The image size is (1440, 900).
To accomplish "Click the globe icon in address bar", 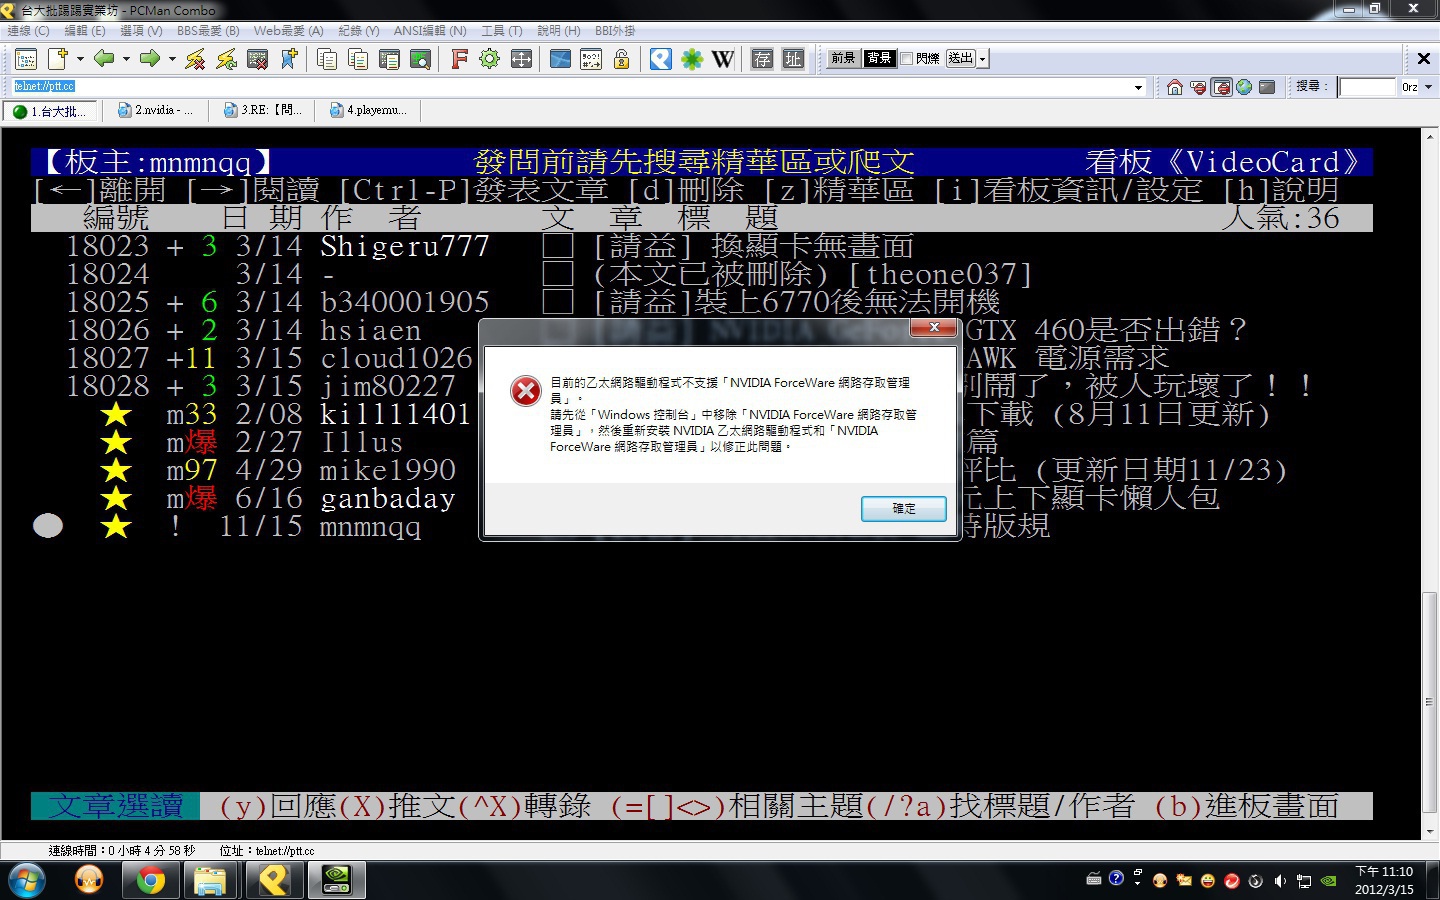I will click(x=1244, y=87).
